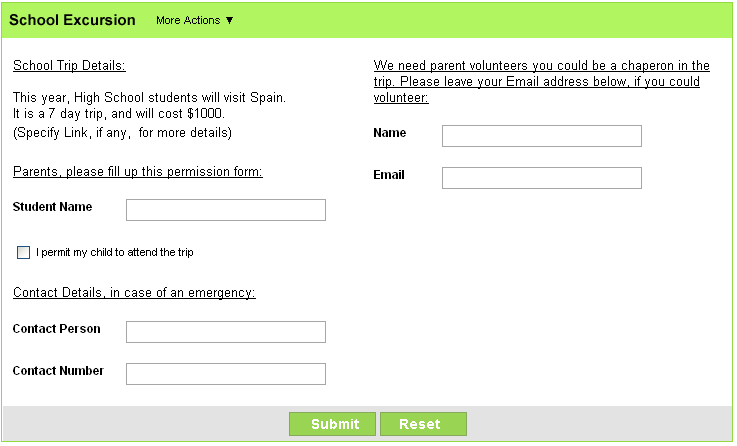737x446 pixels.
Task: Focus the Contact Person input box
Action: [226, 332]
